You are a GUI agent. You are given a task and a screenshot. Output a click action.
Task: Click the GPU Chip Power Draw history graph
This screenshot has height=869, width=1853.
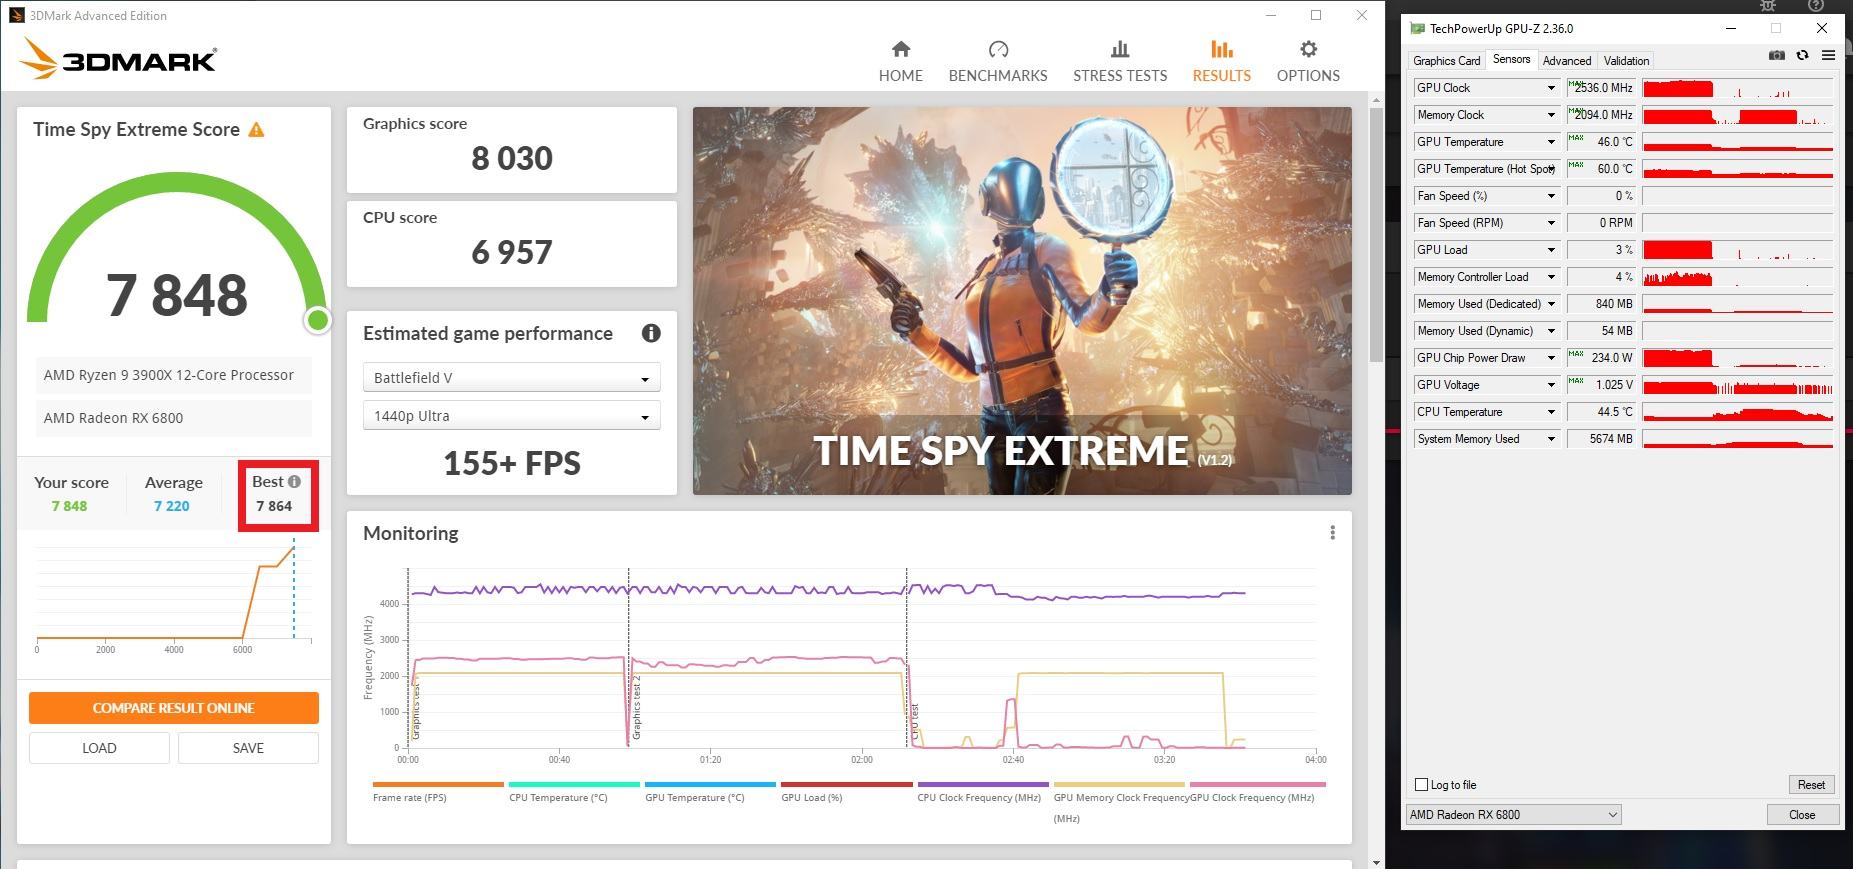tap(1737, 358)
